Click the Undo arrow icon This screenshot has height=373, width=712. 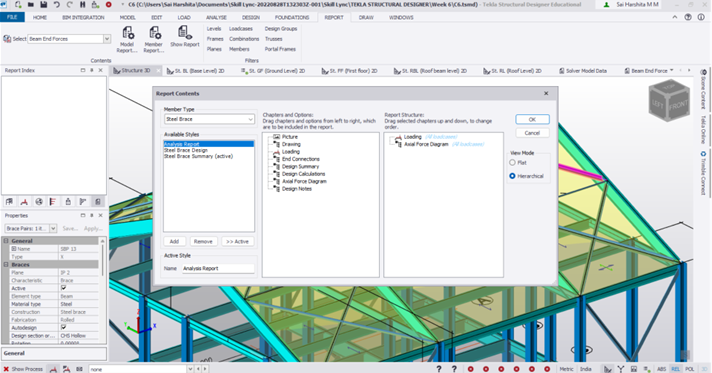click(57, 5)
